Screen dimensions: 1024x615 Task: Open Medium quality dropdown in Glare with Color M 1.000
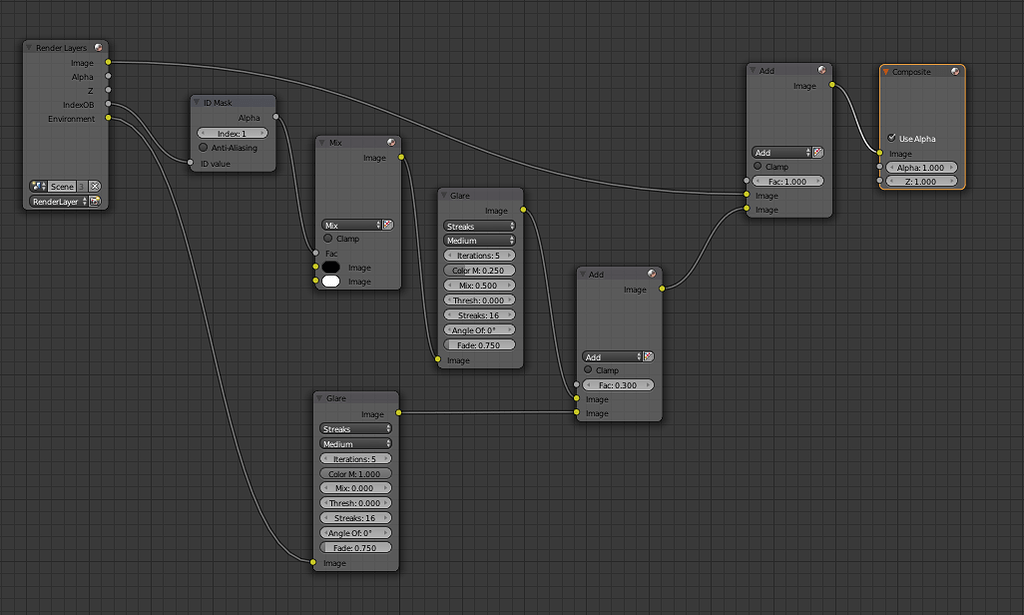(x=355, y=444)
